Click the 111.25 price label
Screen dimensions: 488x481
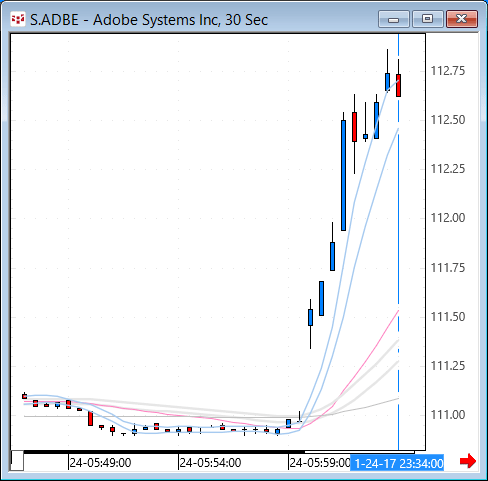click(448, 366)
